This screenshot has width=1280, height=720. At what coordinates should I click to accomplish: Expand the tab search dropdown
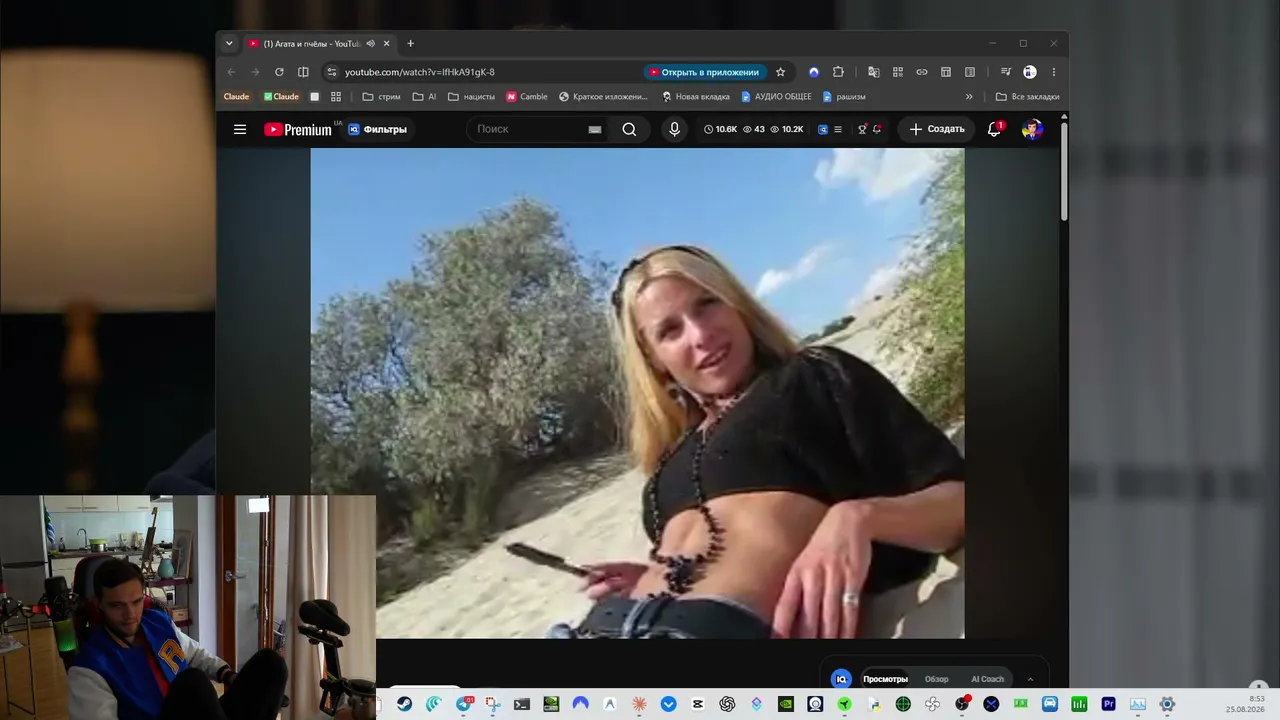tap(229, 43)
